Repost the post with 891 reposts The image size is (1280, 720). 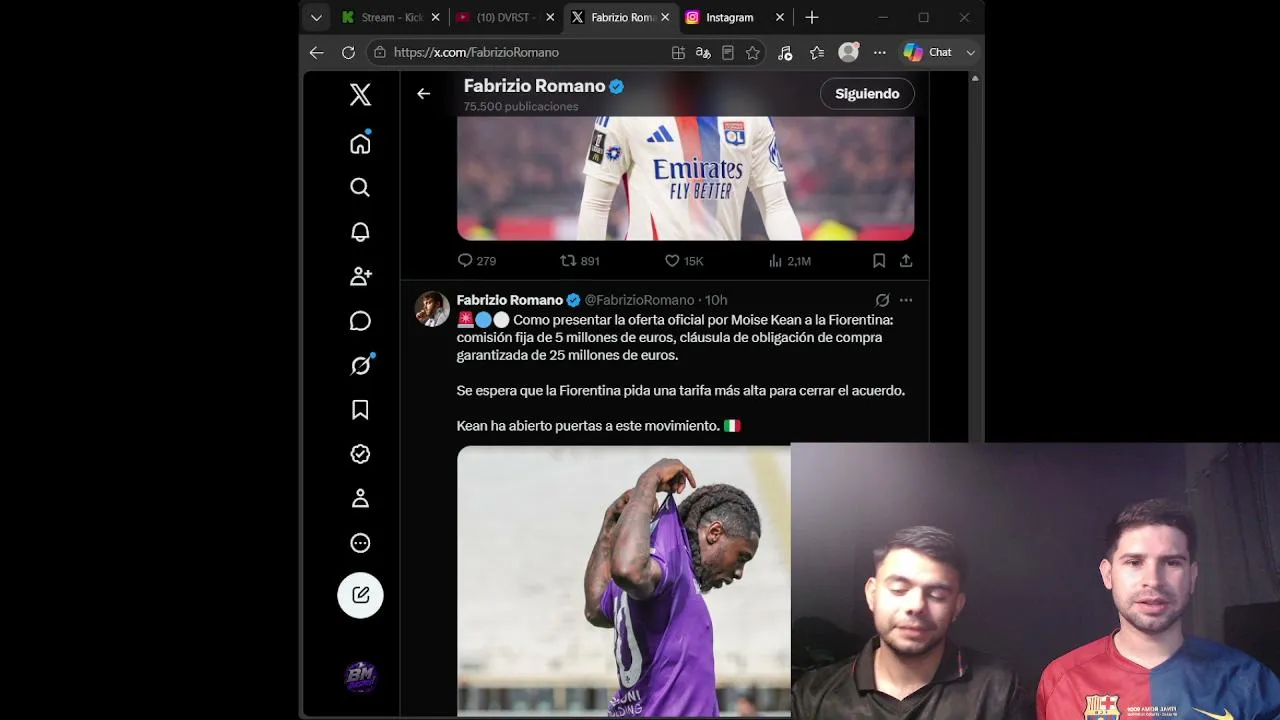pyautogui.click(x=580, y=261)
